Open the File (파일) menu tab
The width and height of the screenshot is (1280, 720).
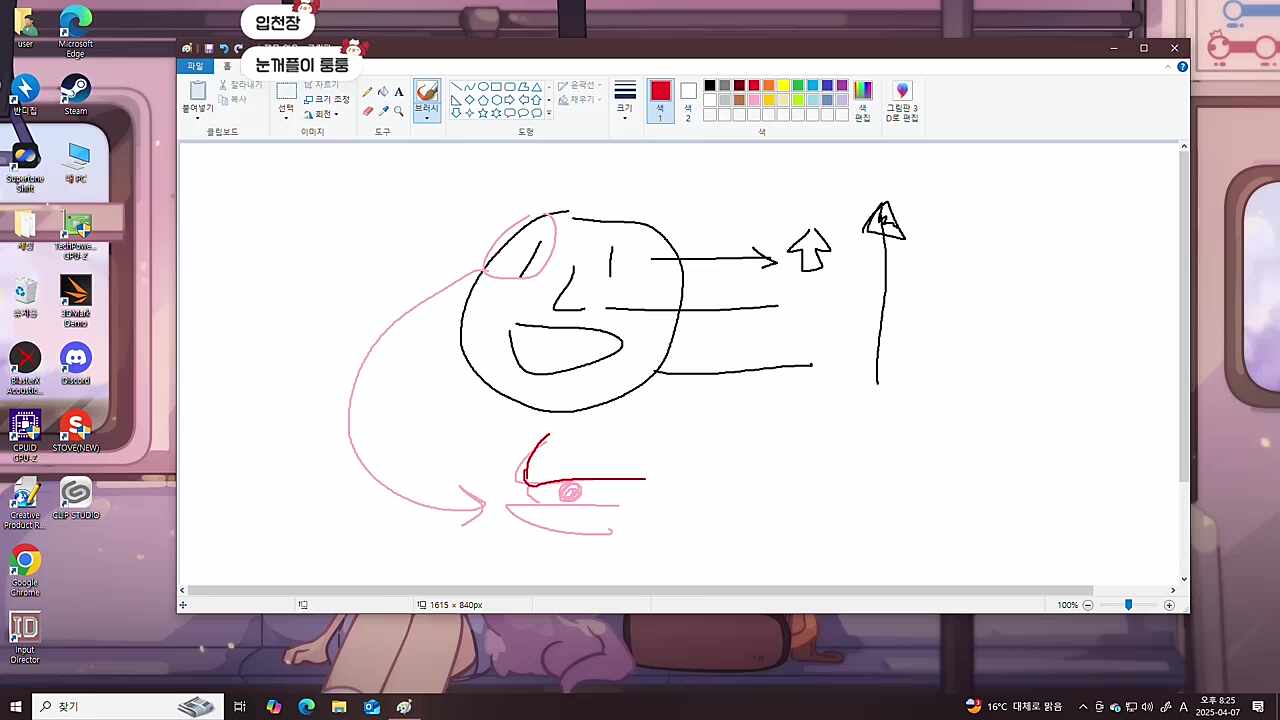[195, 66]
